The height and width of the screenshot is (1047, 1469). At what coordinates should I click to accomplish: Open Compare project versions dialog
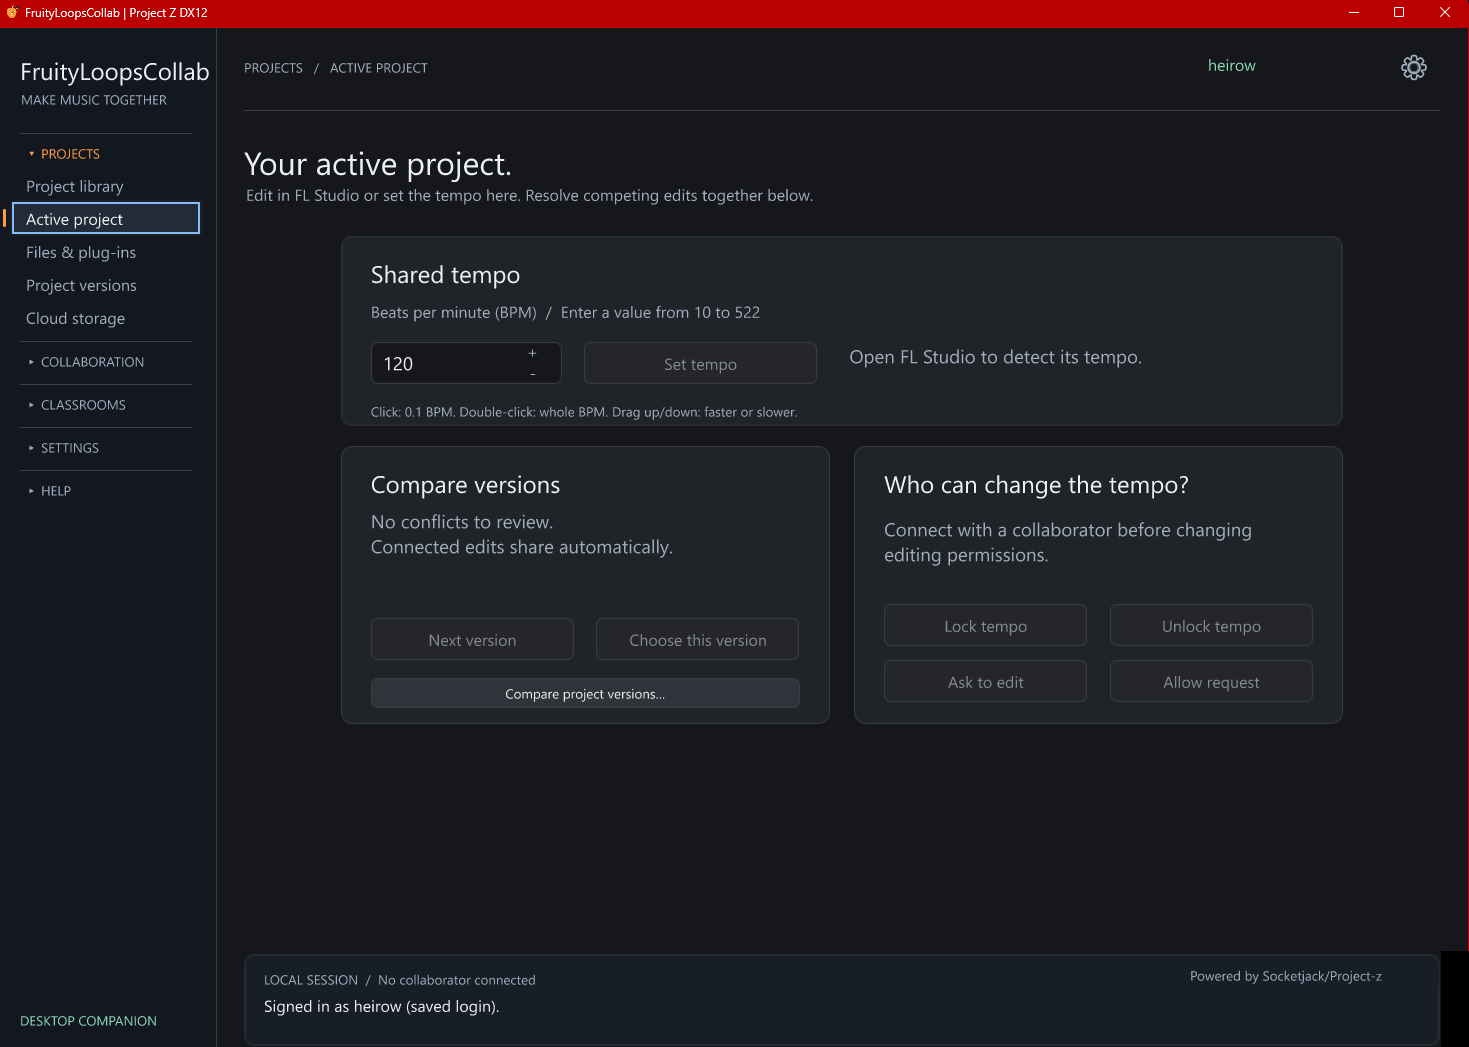coord(585,694)
